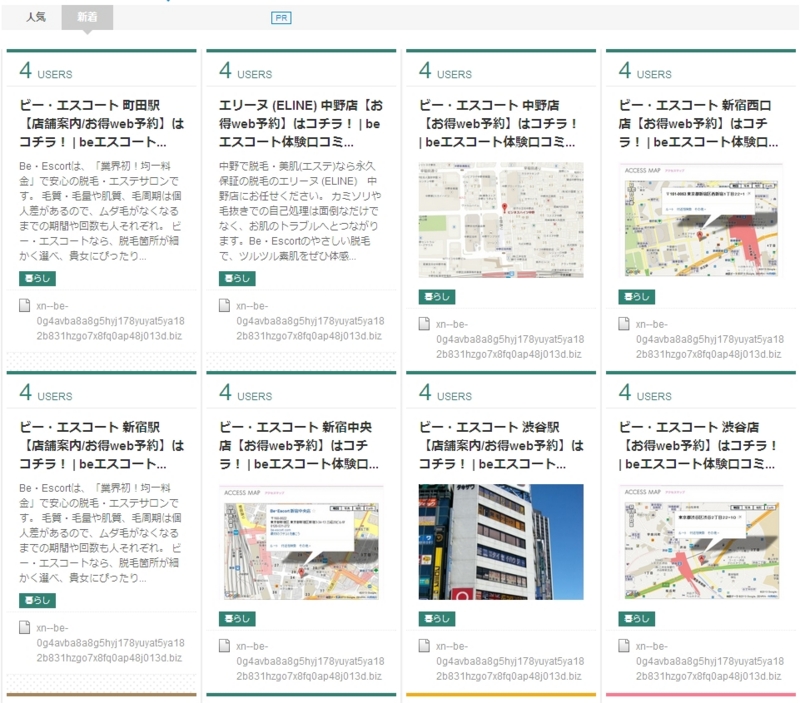Open the domain link on 新宿駅 card
This screenshot has height=703, width=800.
pyautogui.click(x=110, y=643)
